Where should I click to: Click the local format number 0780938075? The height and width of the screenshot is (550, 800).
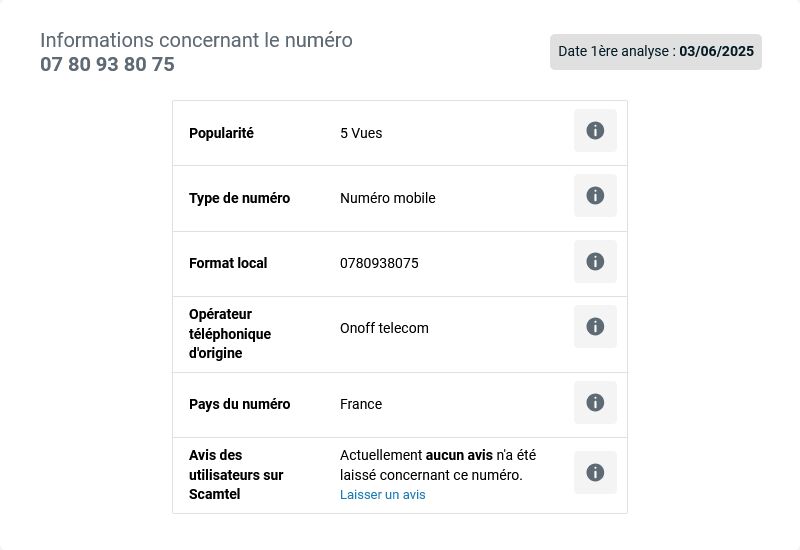coord(379,263)
